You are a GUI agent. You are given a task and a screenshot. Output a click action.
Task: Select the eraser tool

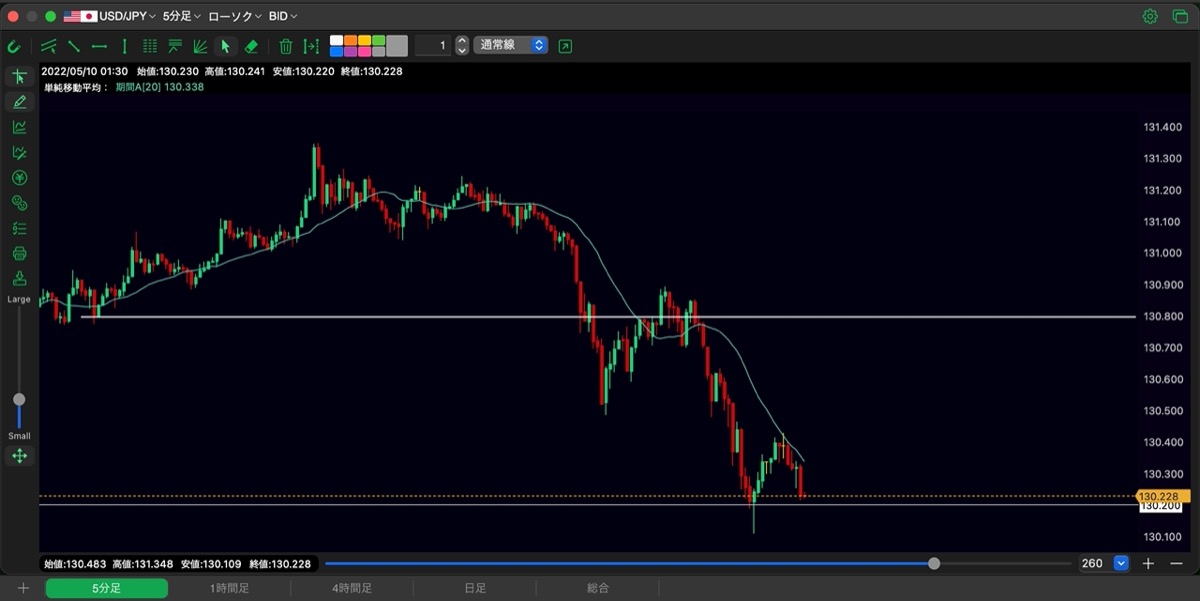coord(251,46)
